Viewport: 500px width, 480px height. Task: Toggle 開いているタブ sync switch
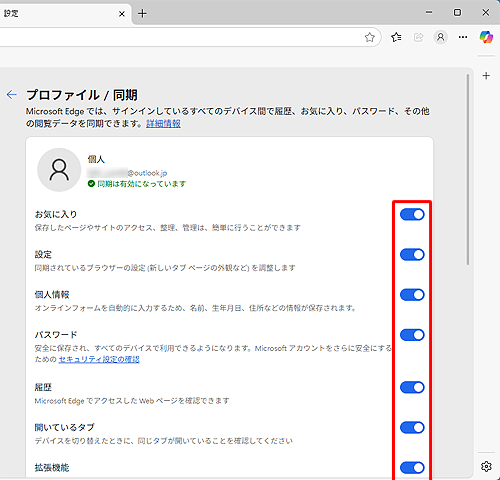(x=412, y=427)
